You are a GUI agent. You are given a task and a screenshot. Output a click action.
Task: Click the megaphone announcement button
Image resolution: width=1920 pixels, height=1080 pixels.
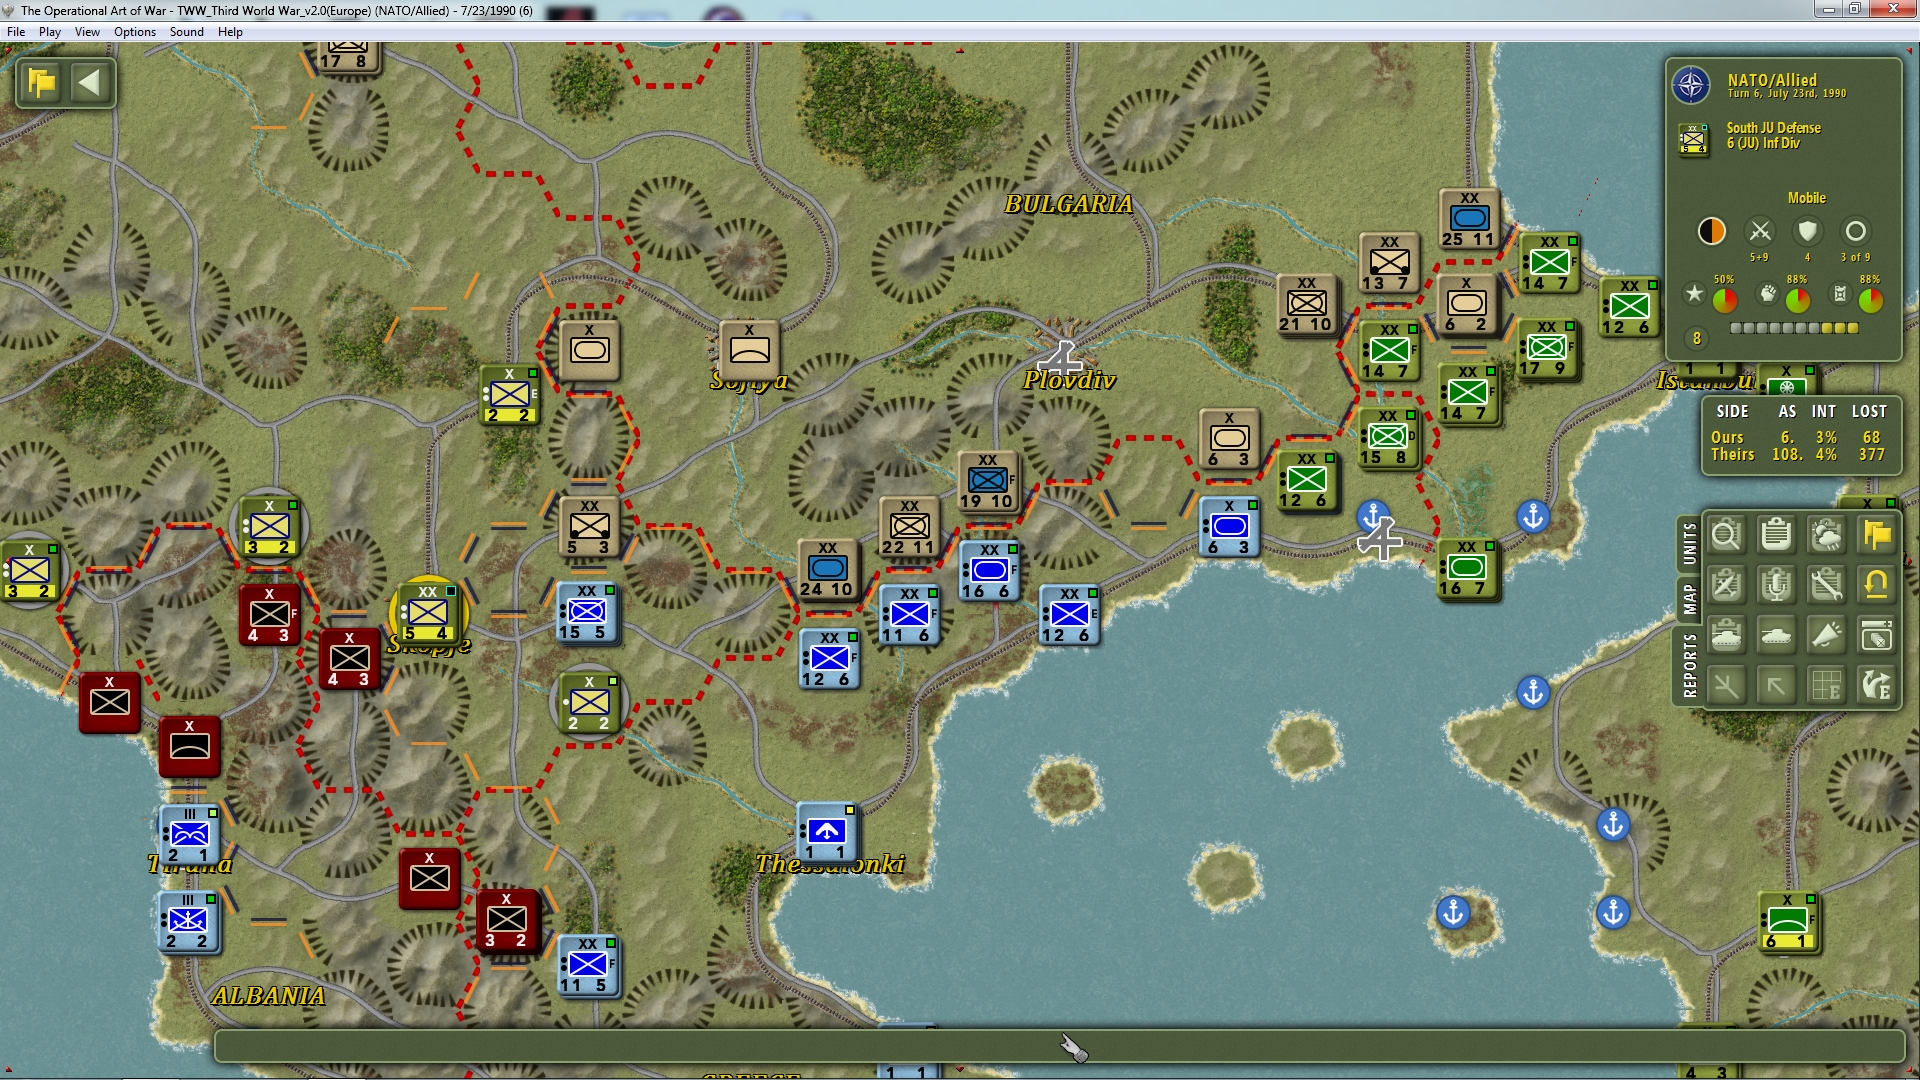[1826, 635]
